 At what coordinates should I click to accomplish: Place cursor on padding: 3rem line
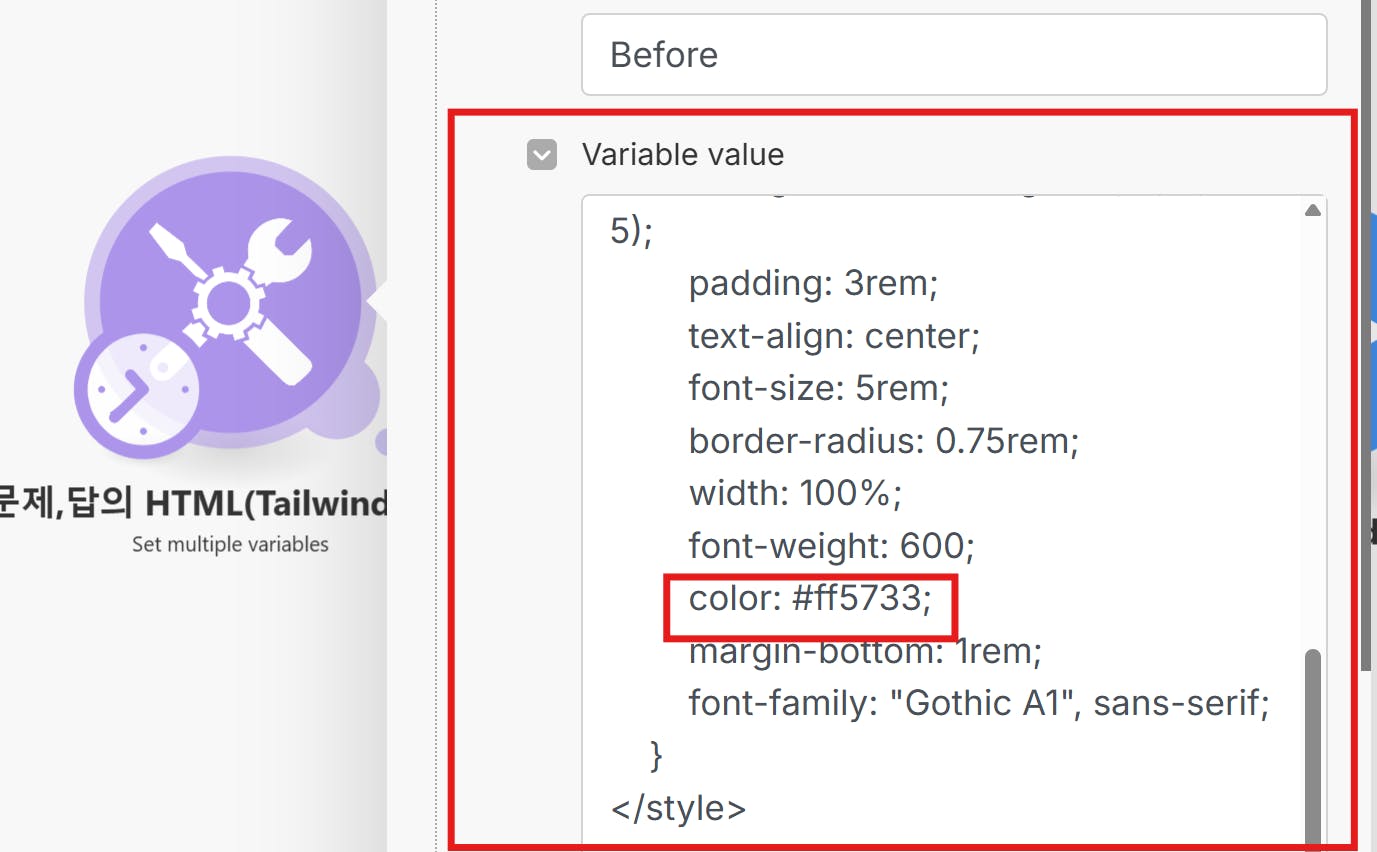[814, 283]
